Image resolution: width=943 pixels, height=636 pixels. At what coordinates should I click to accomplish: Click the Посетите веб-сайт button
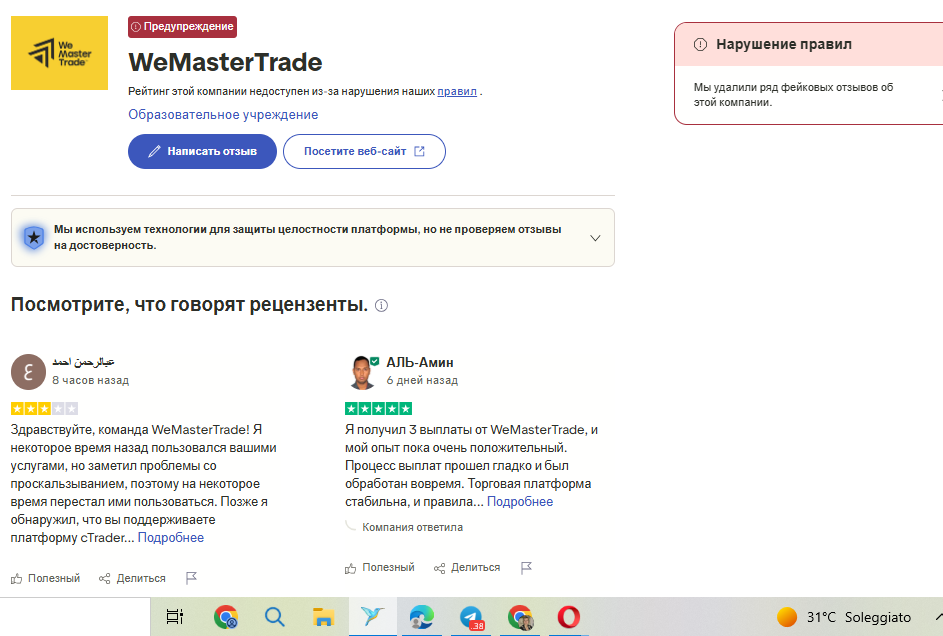364,151
